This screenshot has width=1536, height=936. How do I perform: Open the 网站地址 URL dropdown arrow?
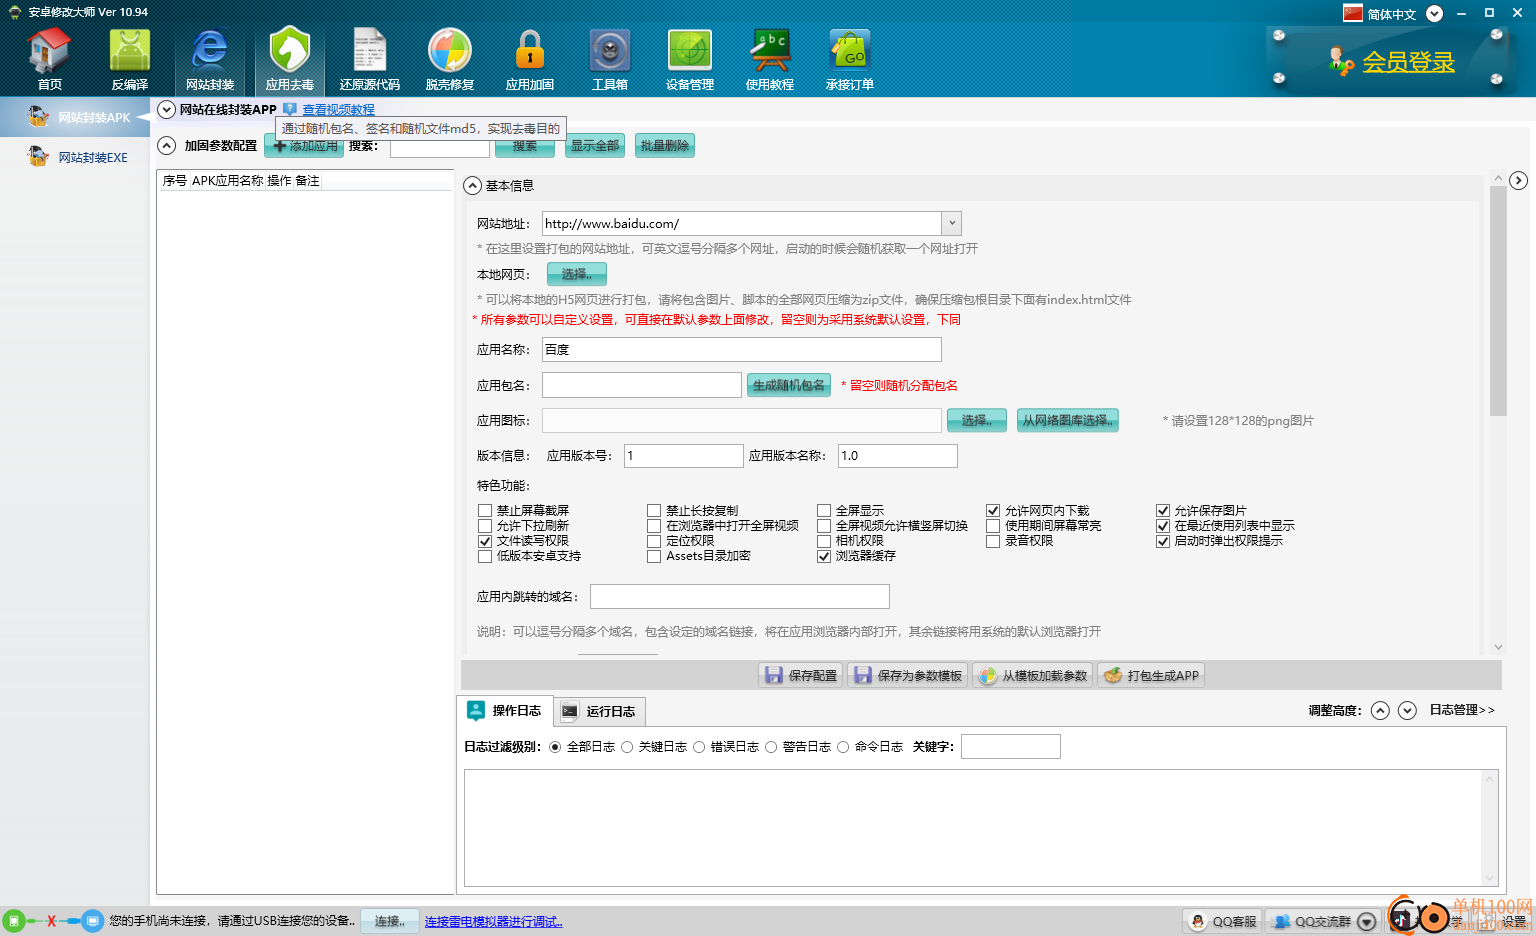click(x=952, y=223)
